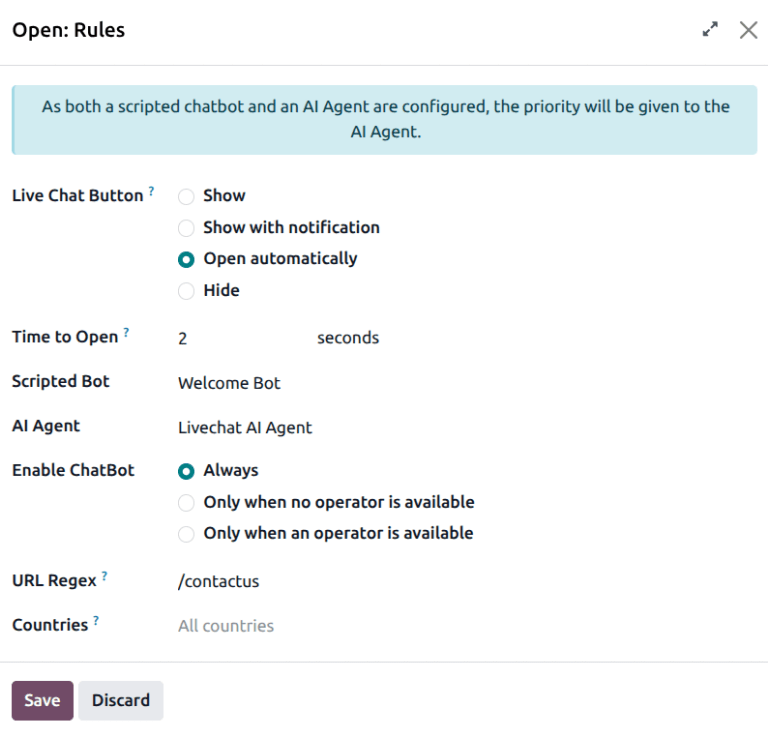Open the Time to Open help tooltip
The width and height of the screenshot is (768, 736).
[x=126, y=331]
